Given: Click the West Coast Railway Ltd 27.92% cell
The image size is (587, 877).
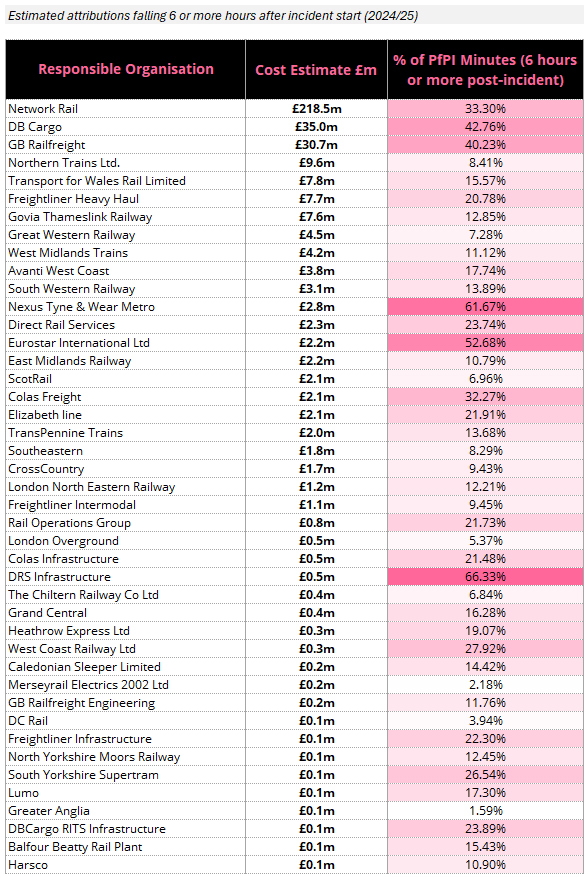Looking at the screenshot, I should point(485,649).
